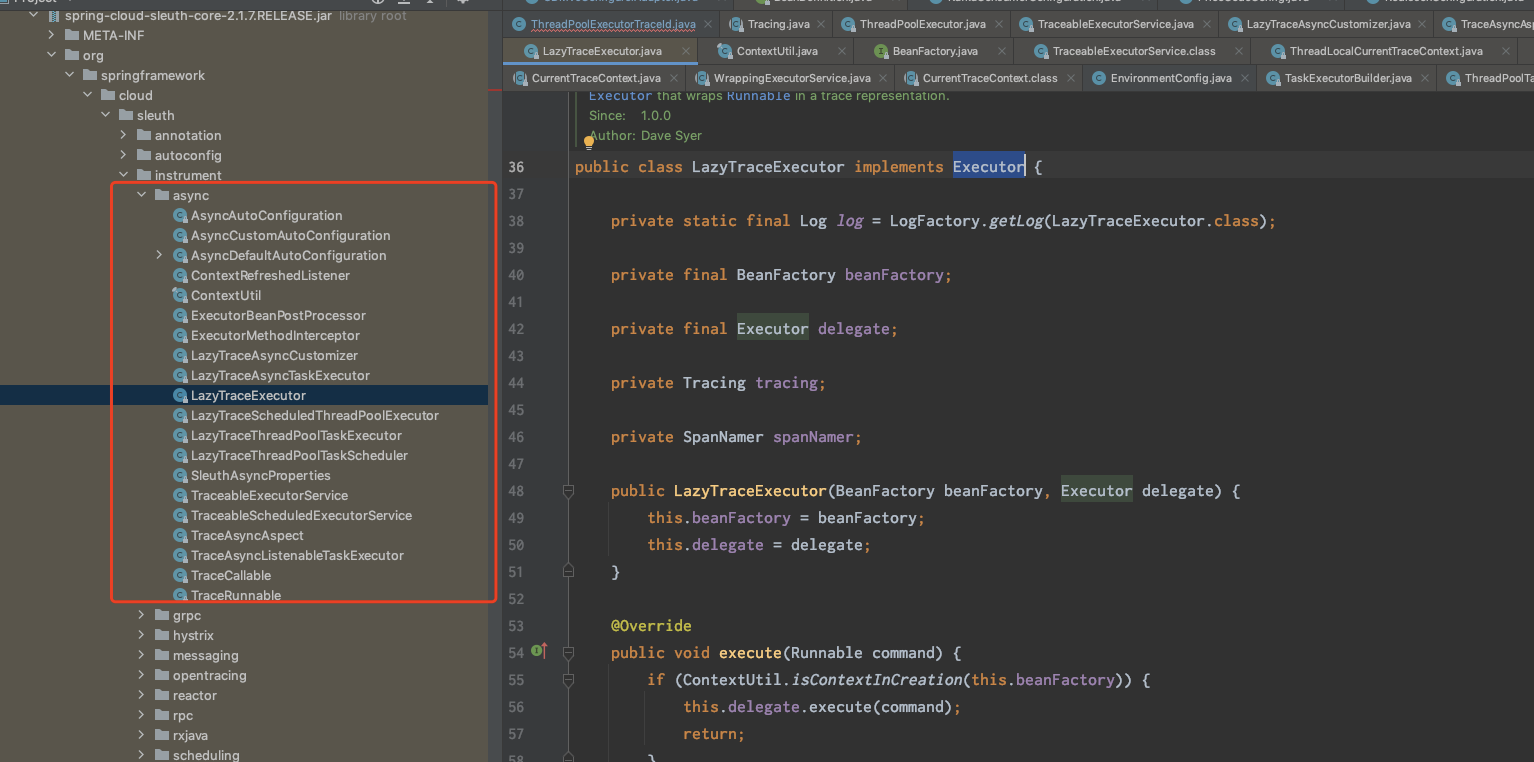Select LazyTraceExecutor in the project tree
1534x762 pixels.
248,396
